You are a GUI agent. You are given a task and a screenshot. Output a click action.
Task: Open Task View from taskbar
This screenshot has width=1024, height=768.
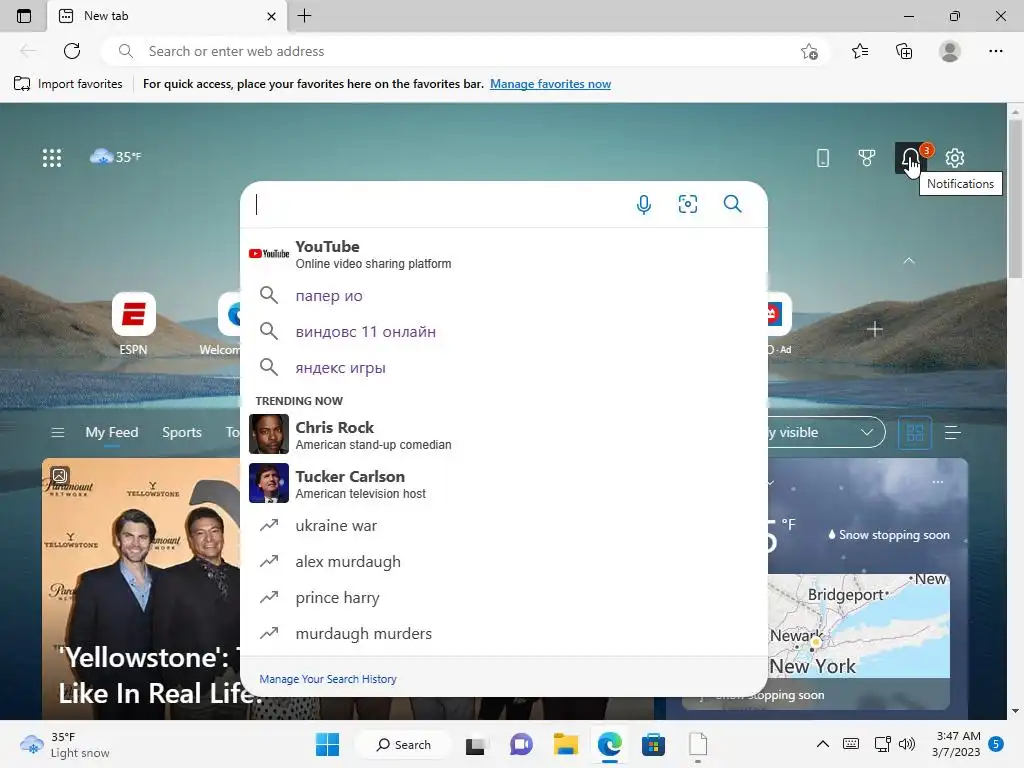tap(475, 745)
